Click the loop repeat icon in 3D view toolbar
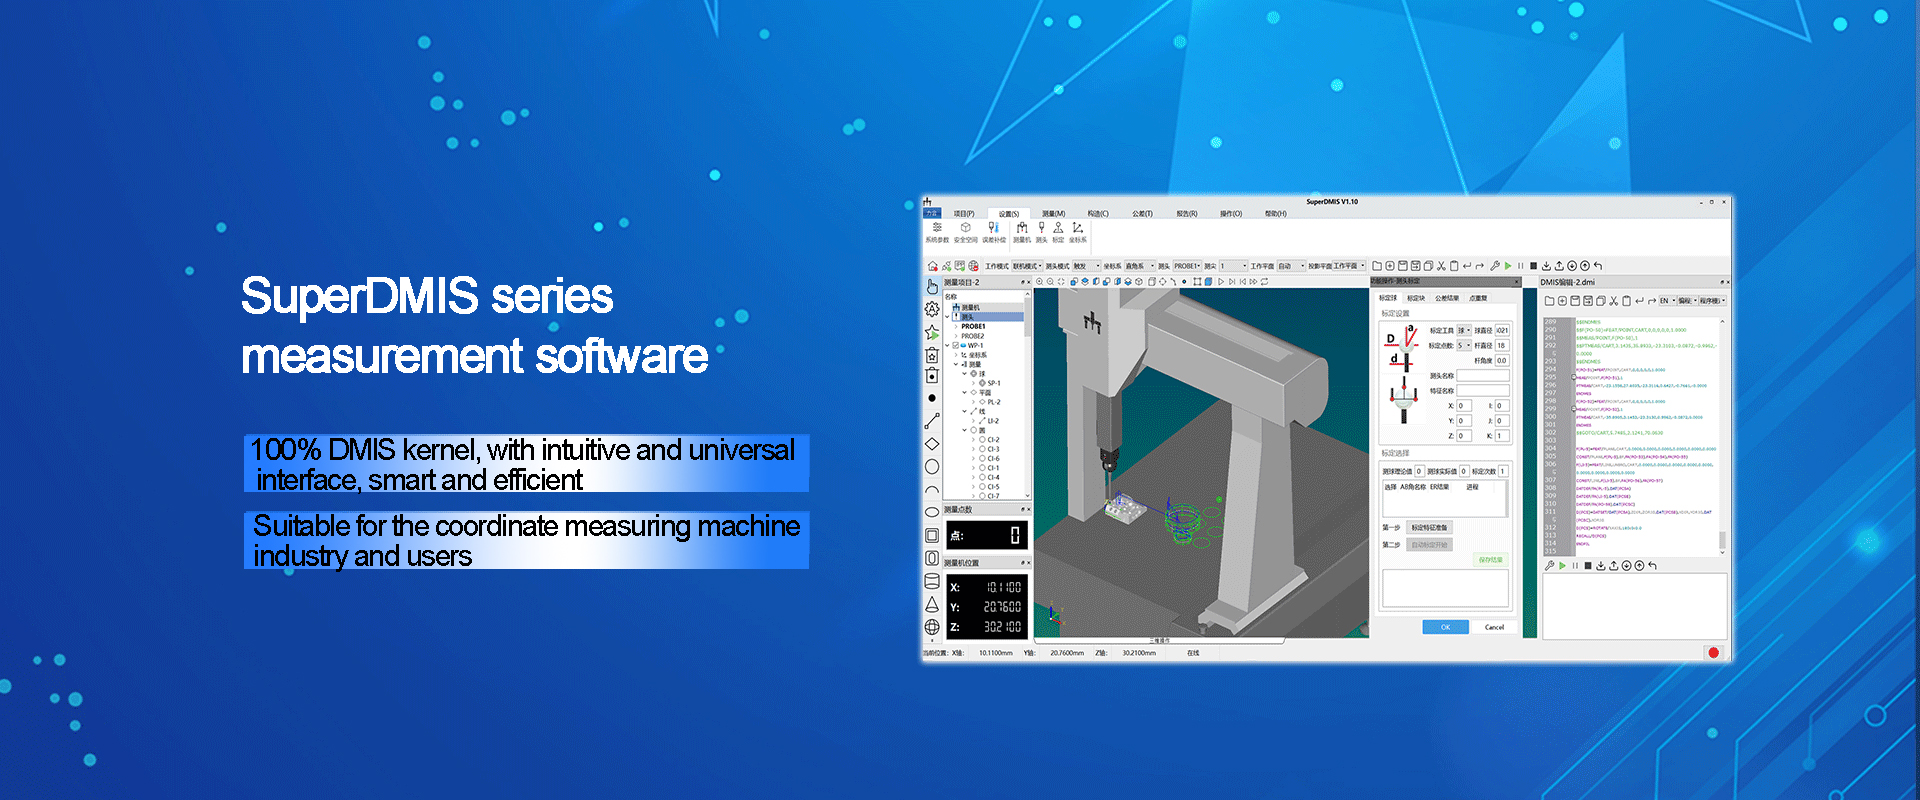The width and height of the screenshot is (1920, 800). click(x=1265, y=282)
